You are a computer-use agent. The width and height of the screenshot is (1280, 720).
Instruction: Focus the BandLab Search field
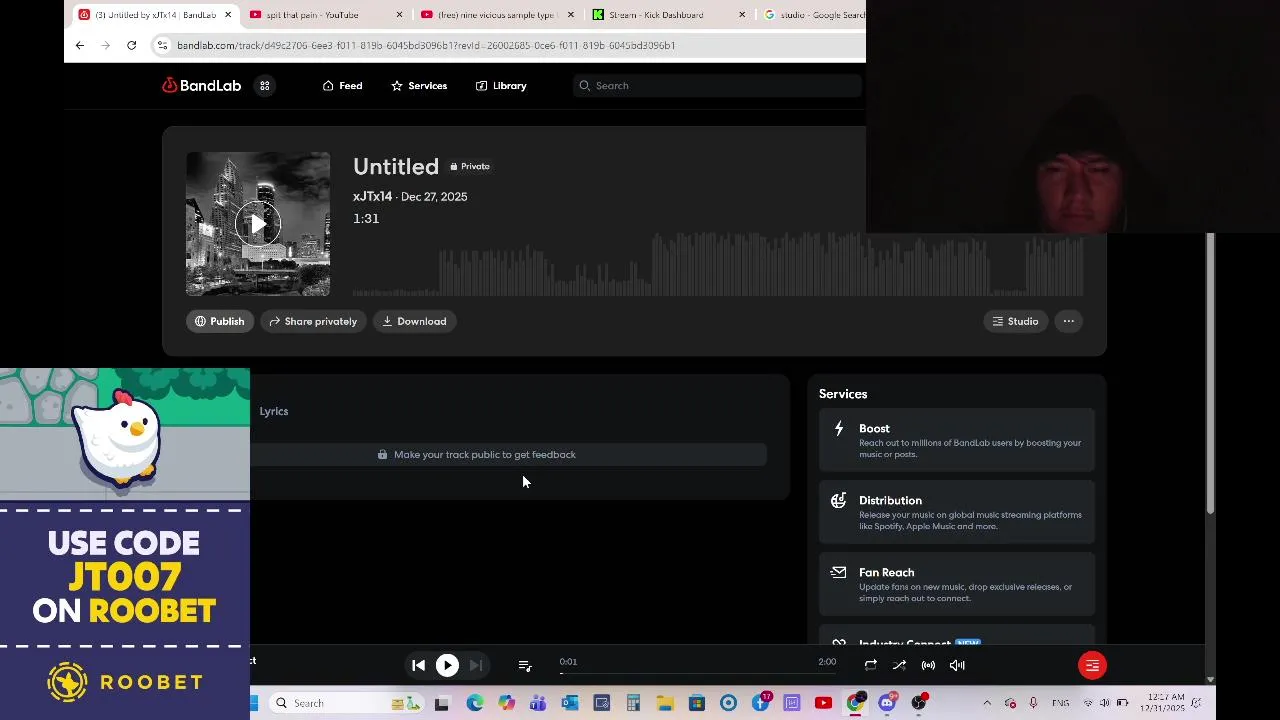click(x=717, y=86)
